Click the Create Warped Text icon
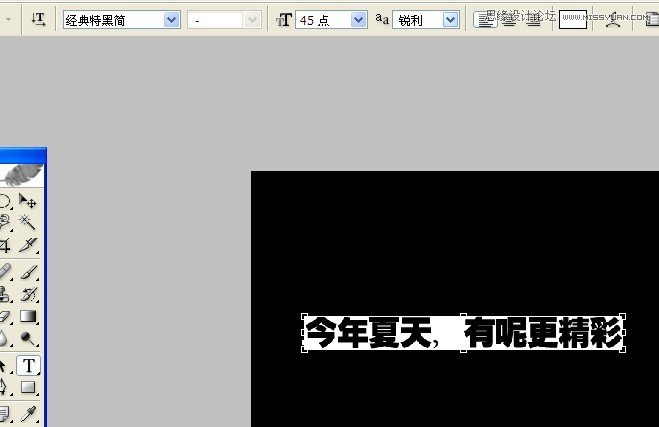The image size is (659, 427). pyautogui.click(x=612, y=19)
